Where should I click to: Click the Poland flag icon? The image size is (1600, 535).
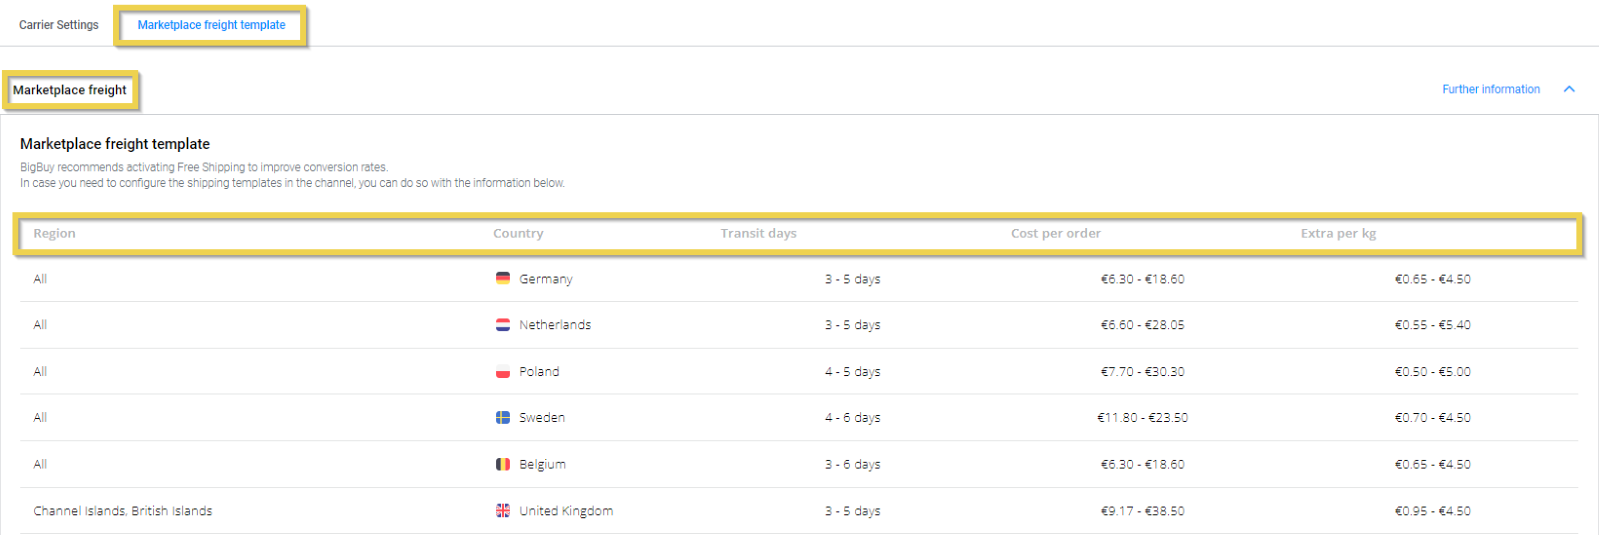click(503, 372)
